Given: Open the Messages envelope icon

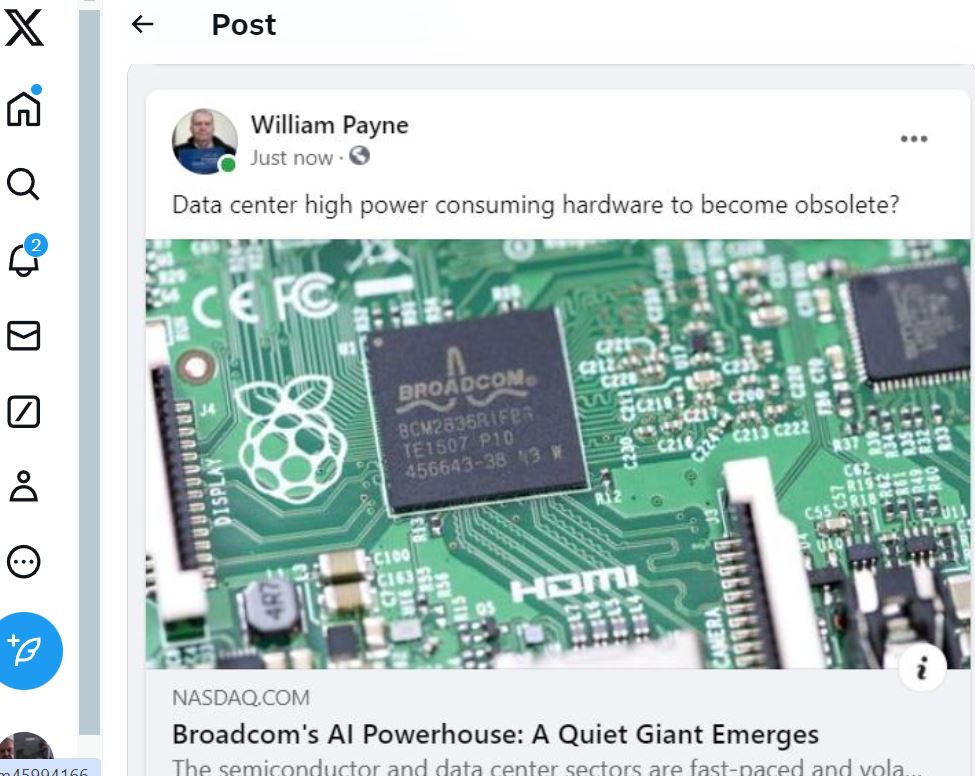Looking at the screenshot, I should click(24, 336).
